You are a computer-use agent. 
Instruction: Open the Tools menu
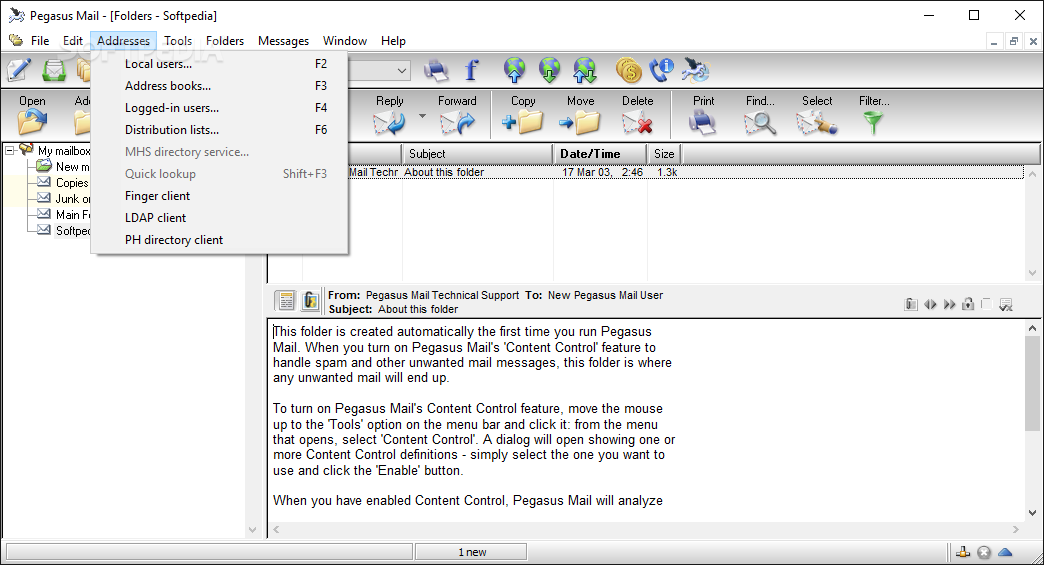click(178, 41)
